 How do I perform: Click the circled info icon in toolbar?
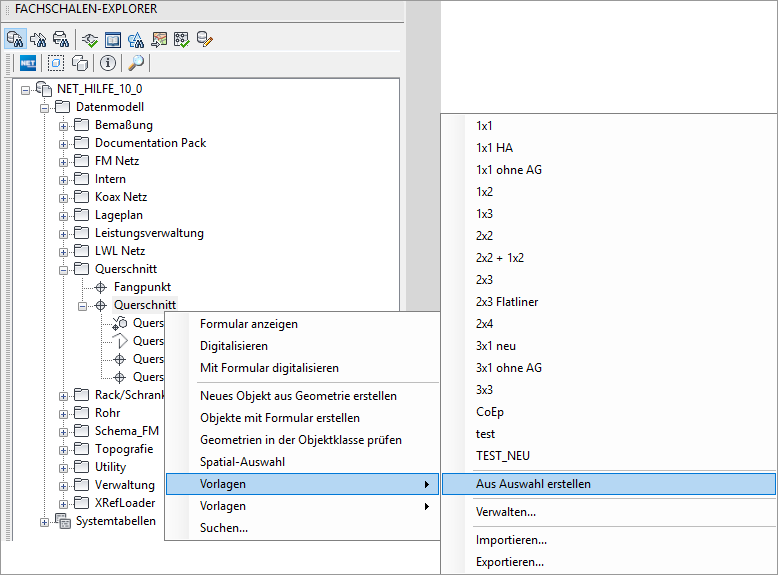point(107,63)
